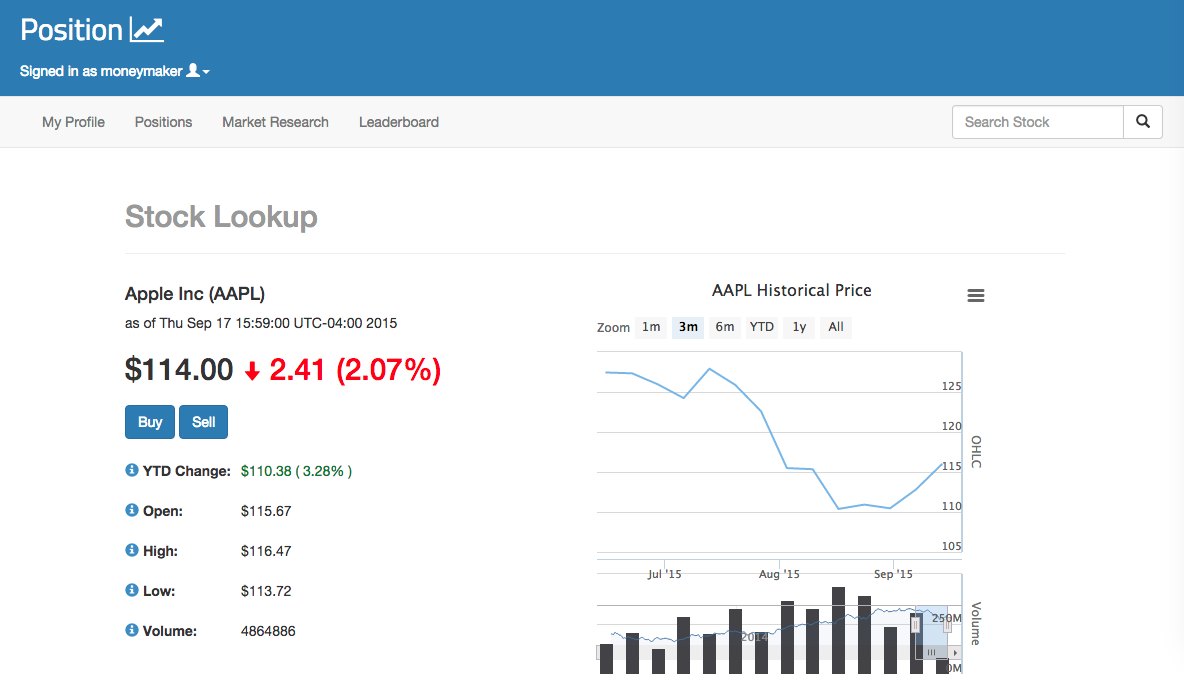Set chart zoom to All
This screenshot has width=1184, height=689.
click(x=836, y=327)
